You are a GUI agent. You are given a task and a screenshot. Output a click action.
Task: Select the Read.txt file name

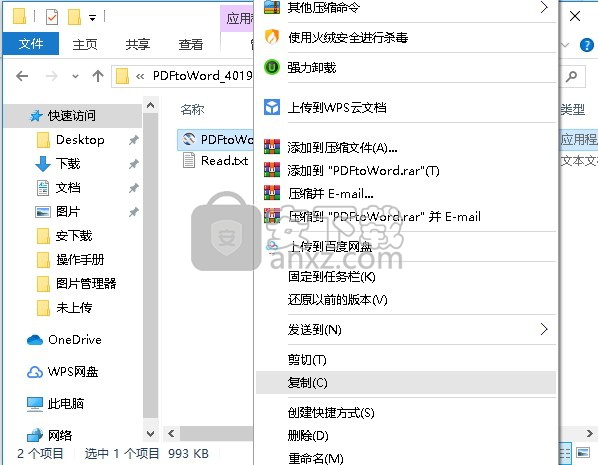pyautogui.click(x=224, y=161)
